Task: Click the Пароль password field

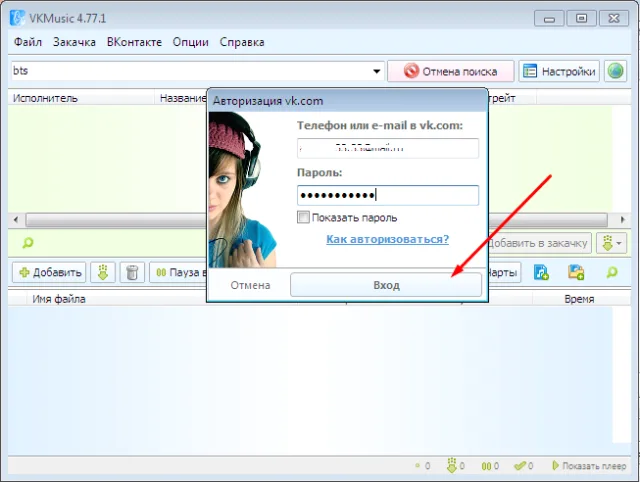Action: tap(388, 195)
